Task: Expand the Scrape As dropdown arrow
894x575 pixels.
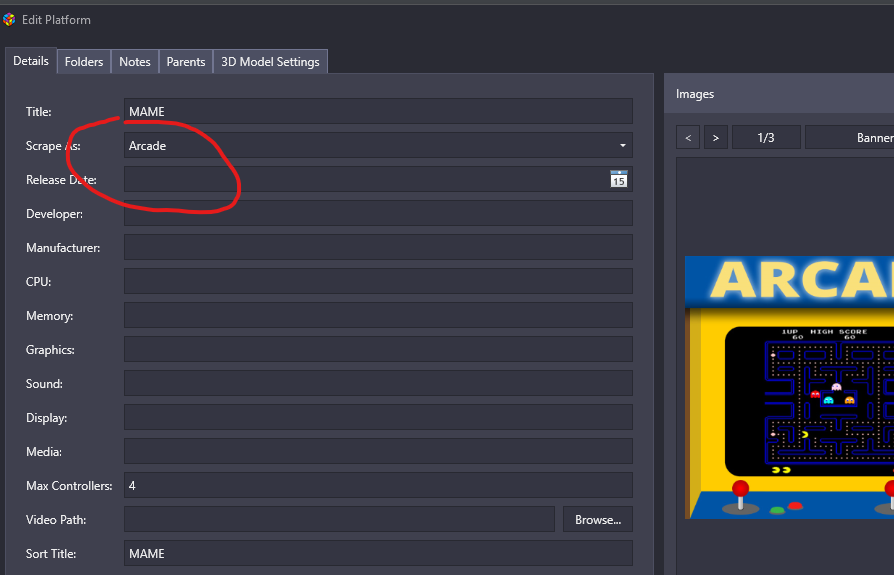Action: tap(623, 146)
